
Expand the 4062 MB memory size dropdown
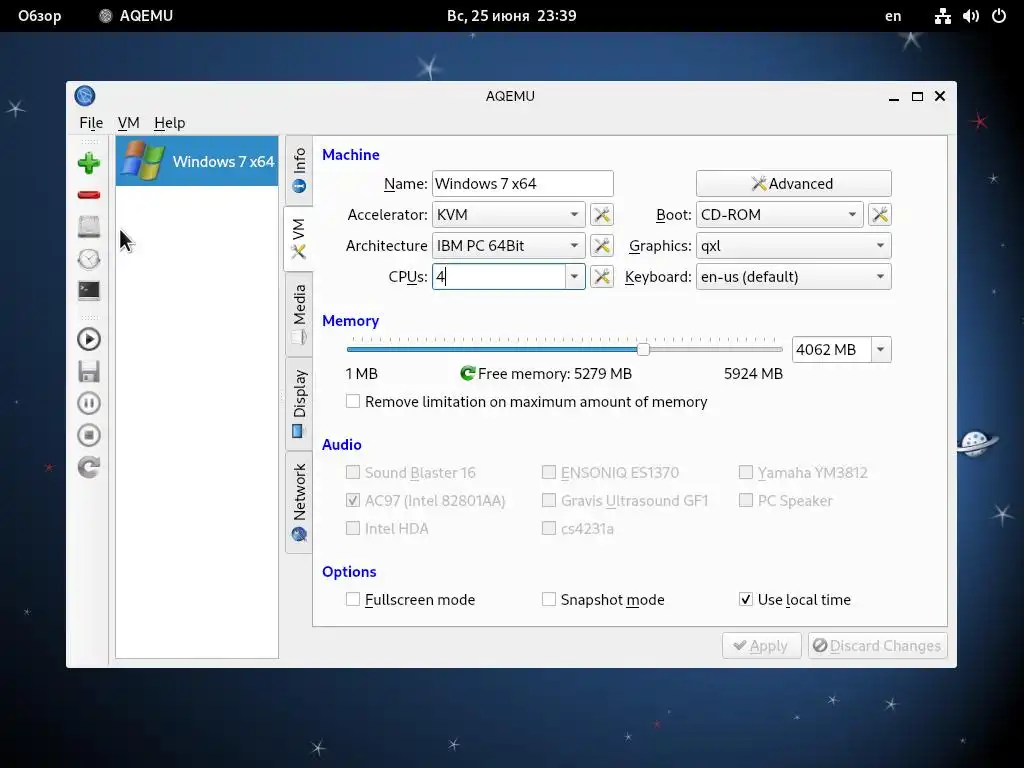[x=880, y=349]
